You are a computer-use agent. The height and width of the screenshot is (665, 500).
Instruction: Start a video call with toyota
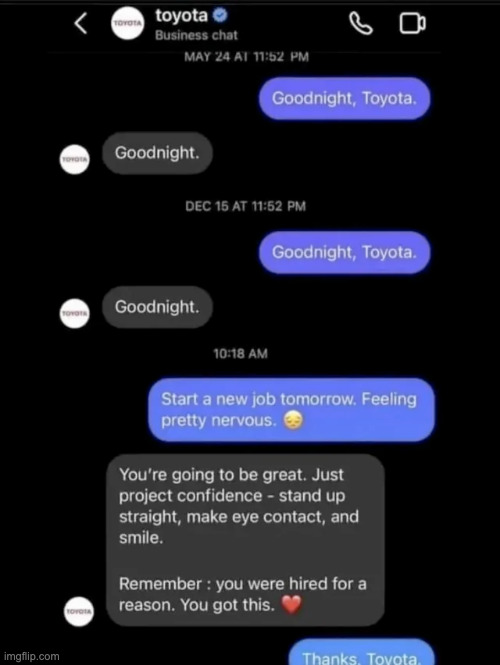pos(413,23)
